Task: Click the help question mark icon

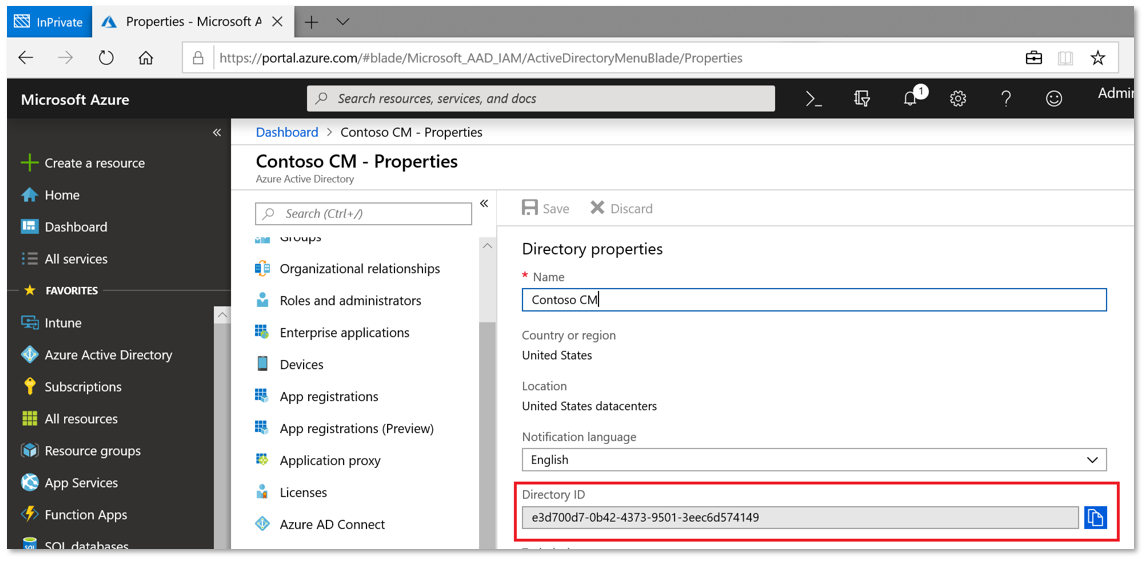Action: (1006, 99)
